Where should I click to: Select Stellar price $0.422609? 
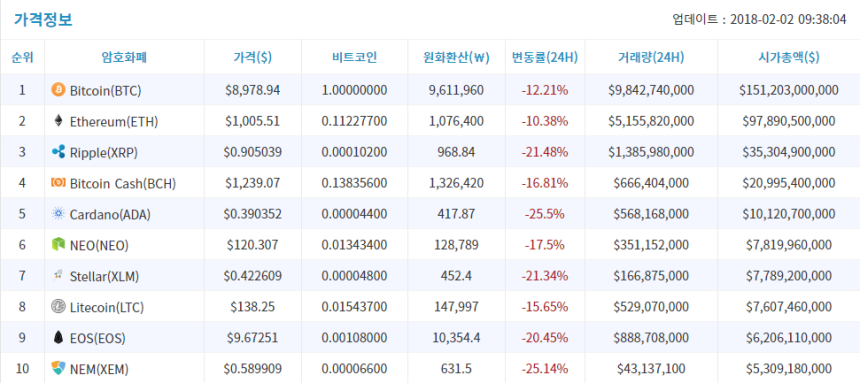coord(253,275)
